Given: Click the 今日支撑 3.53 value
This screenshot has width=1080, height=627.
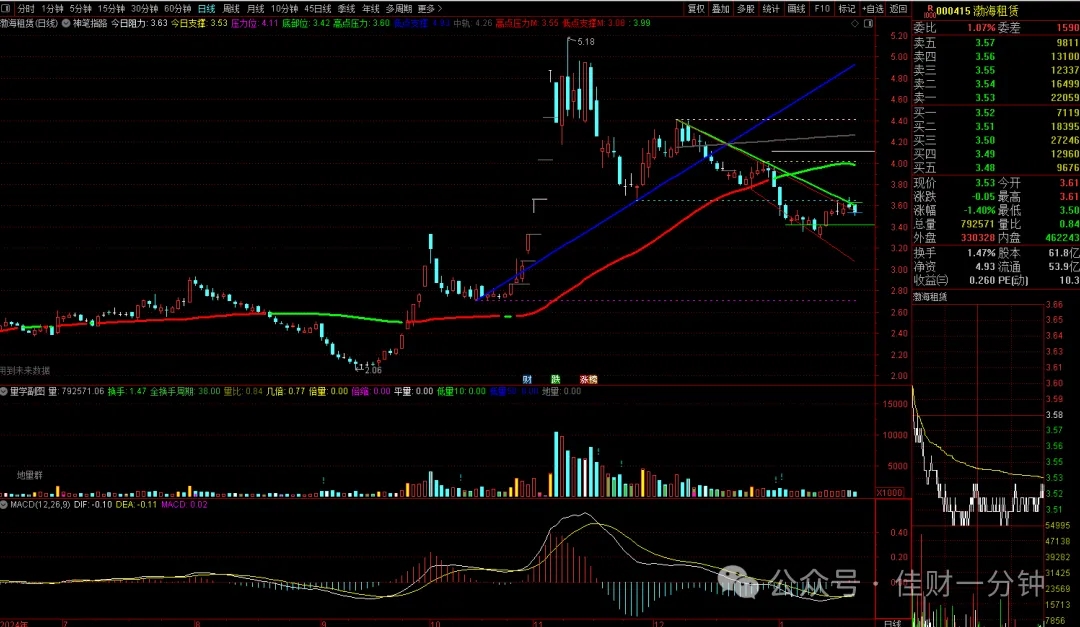Looking at the screenshot, I should 199,23.
